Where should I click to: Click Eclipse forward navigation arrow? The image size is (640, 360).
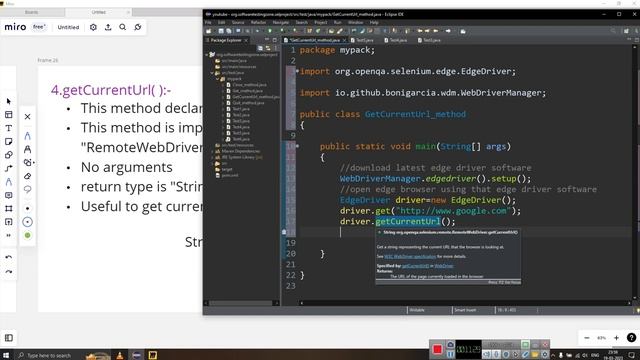(x=448, y=31)
